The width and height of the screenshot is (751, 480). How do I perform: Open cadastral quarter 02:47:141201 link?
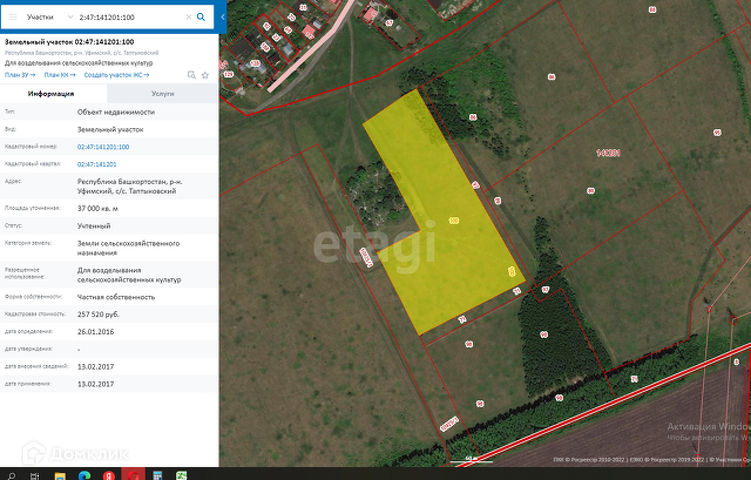tap(97, 163)
